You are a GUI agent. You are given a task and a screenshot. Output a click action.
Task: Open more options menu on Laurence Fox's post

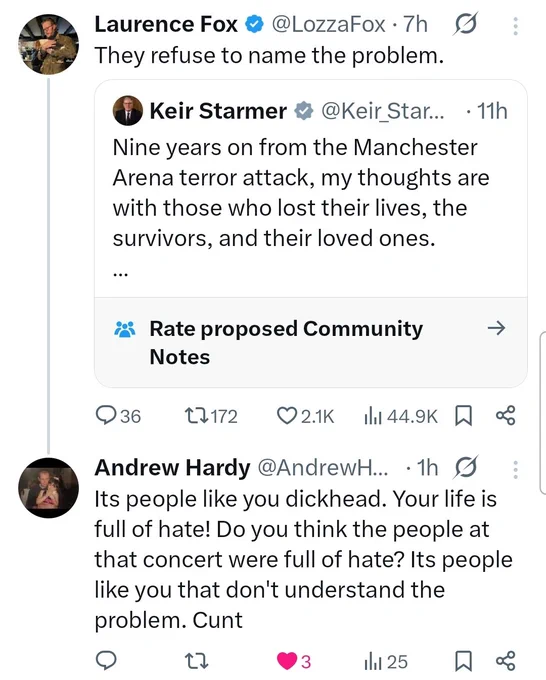click(x=515, y=26)
